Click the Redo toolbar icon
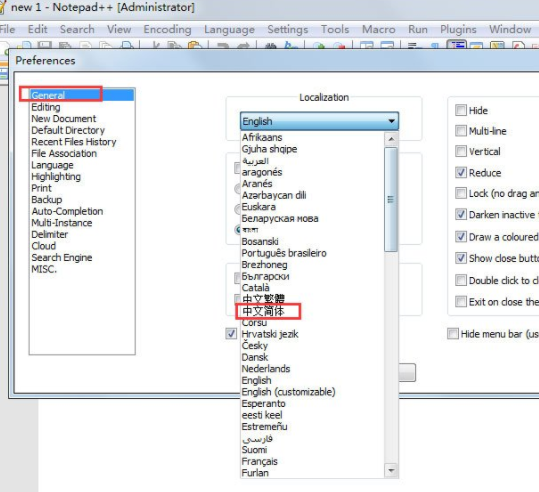 [244, 45]
